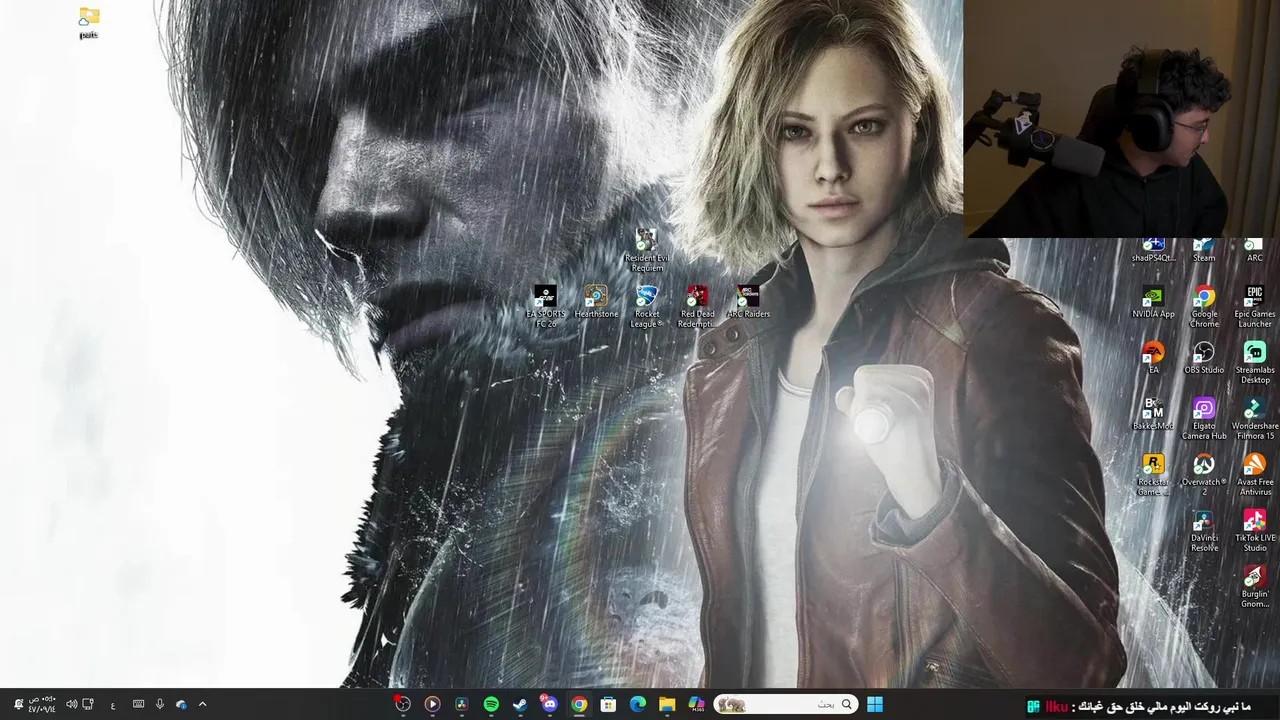
Task: Switch to Chrome on the taskbar
Action: (579, 704)
